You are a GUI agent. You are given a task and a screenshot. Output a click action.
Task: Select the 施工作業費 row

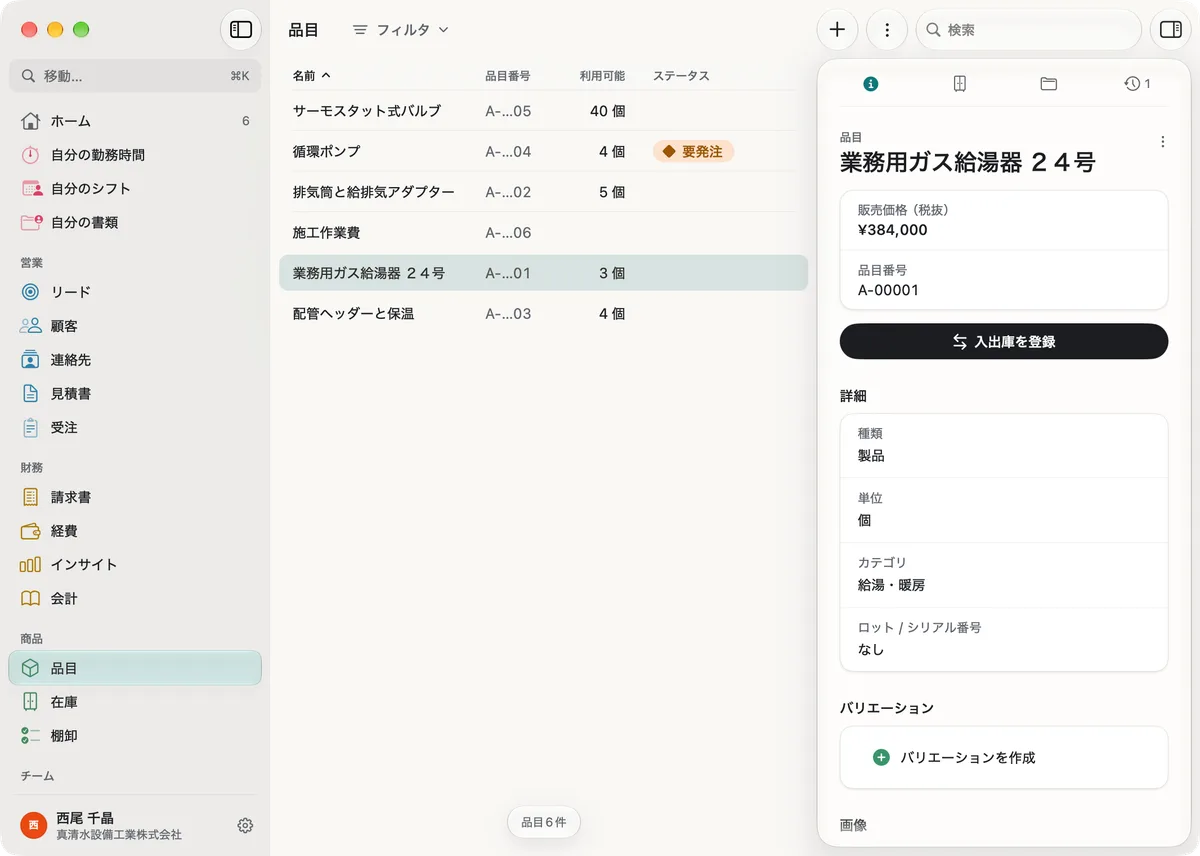click(x=543, y=233)
